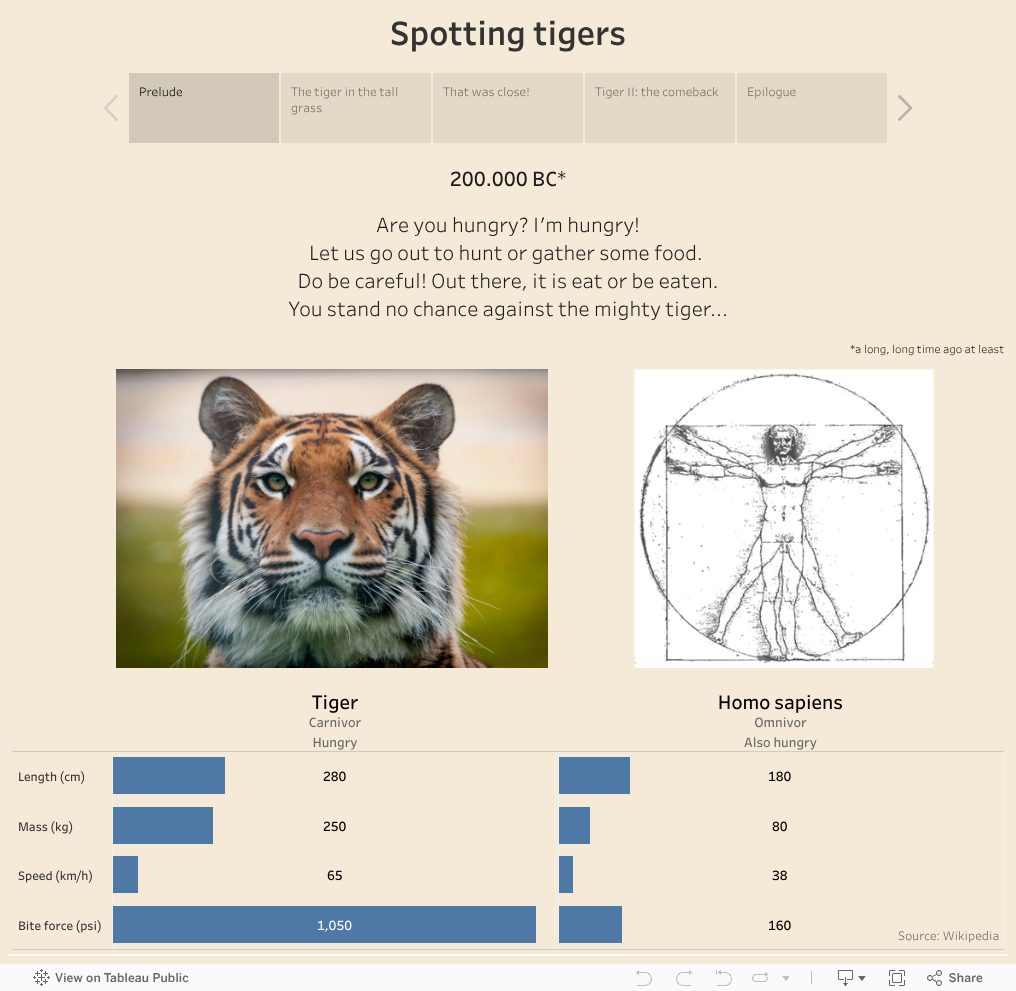Open the Refresh options dropdown arrow
1016x991 pixels.
tap(786, 978)
